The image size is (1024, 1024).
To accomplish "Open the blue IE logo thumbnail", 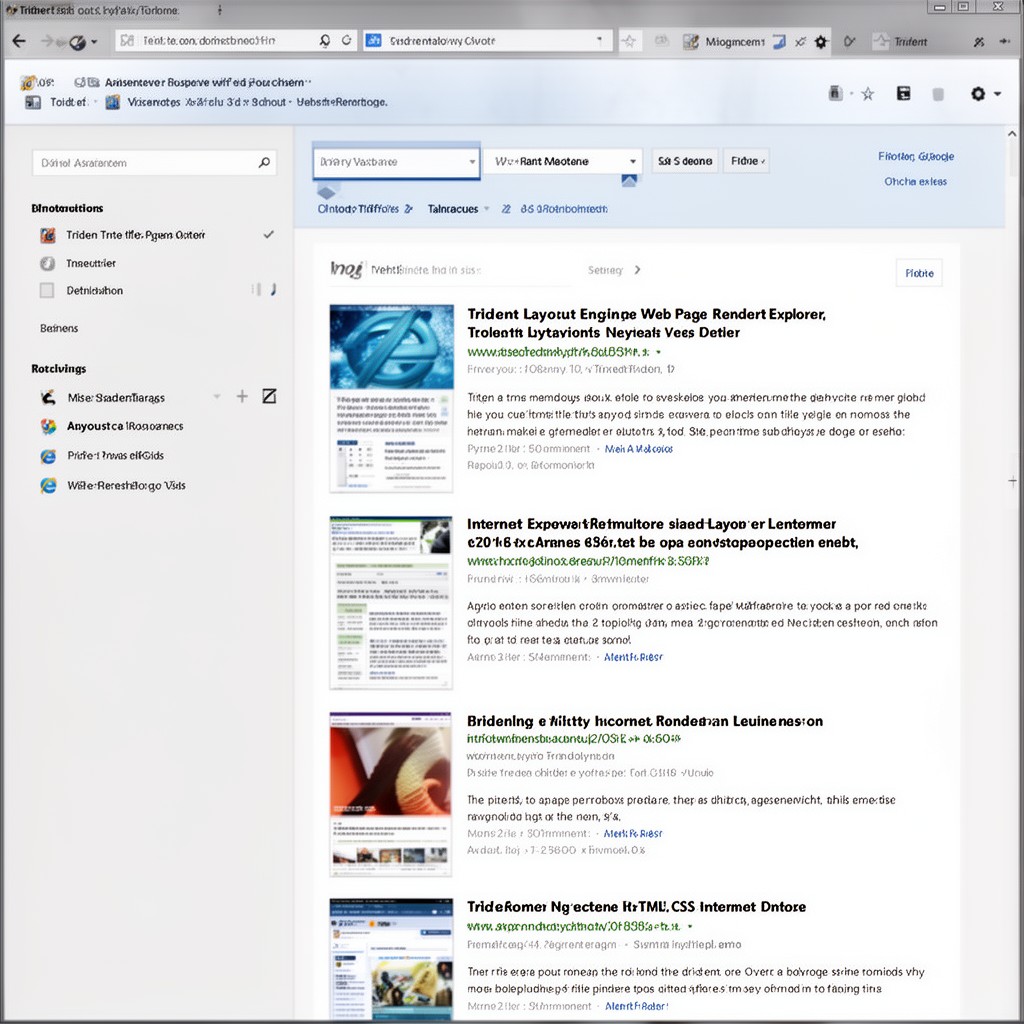I will [391, 347].
